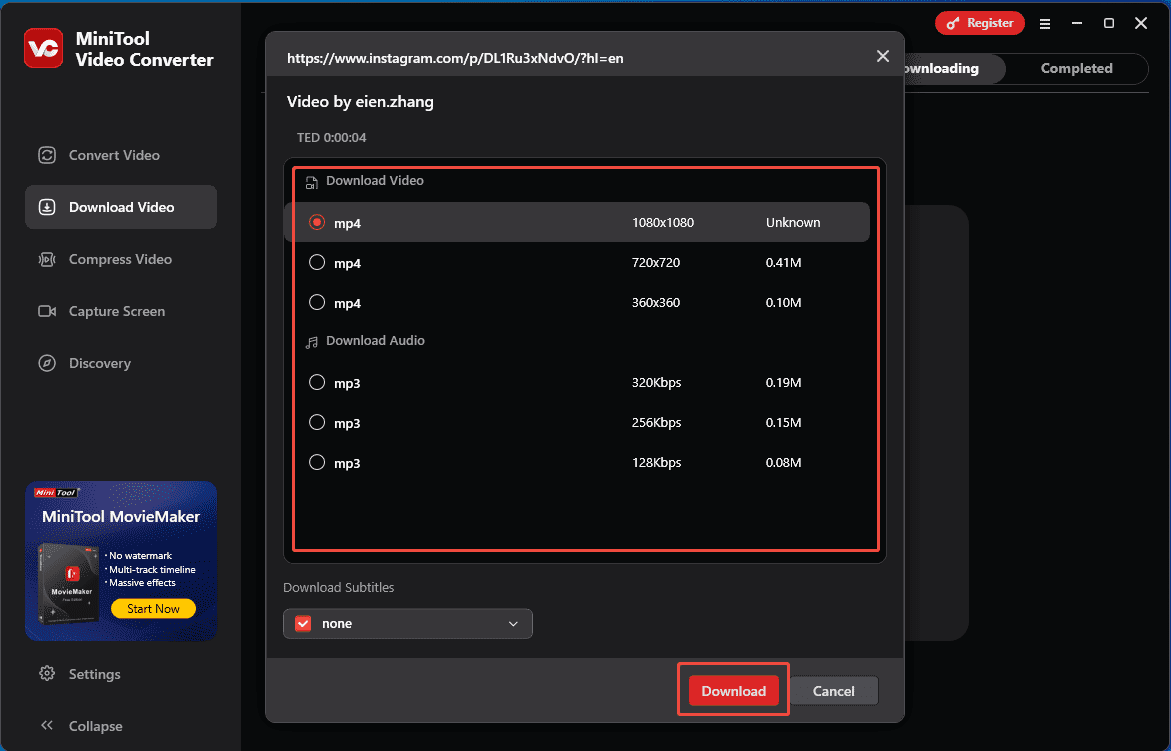Open Discovery section
The image size is (1171, 751).
pos(121,364)
